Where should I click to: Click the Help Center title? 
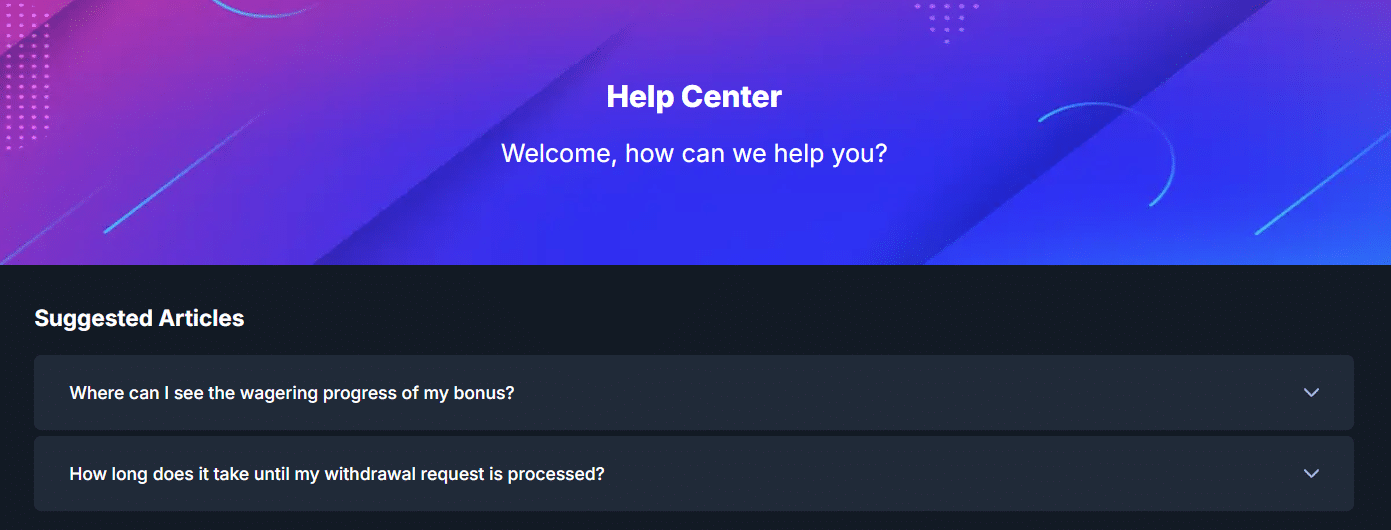(694, 97)
